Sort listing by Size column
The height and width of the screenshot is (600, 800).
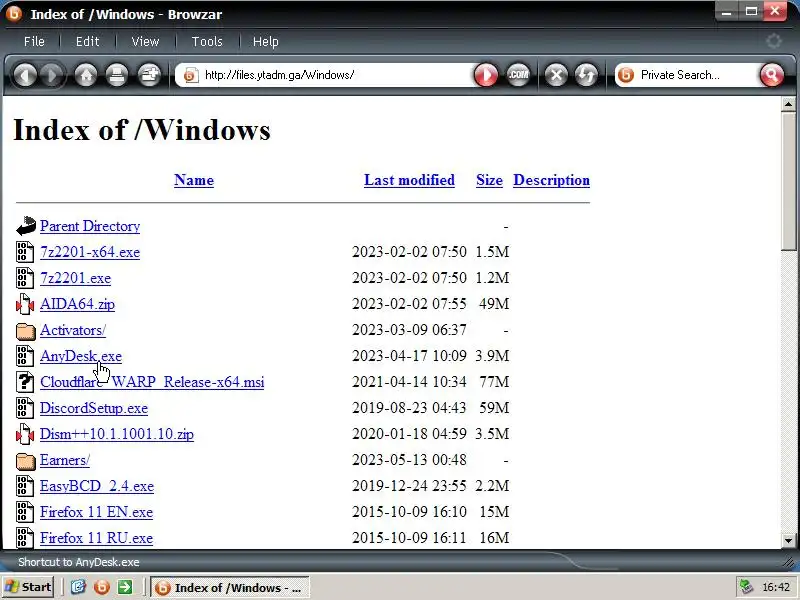tap(489, 180)
